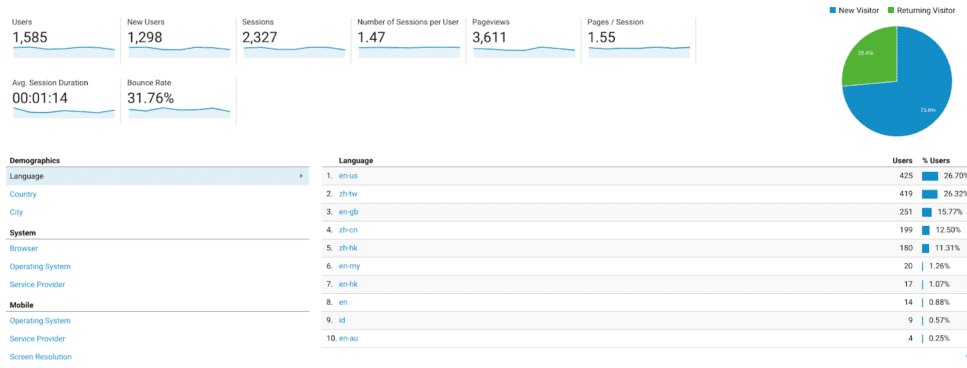This screenshot has height=368, width=967.
Task: Click the 0.25% value for en-au
Action: tap(940, 338)
